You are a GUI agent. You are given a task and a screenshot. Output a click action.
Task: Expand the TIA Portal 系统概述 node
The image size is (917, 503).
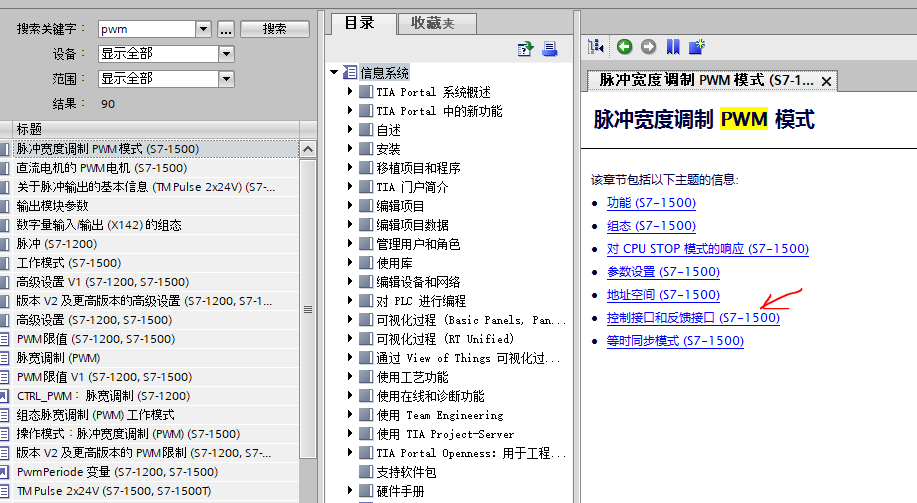coord(350,91)
